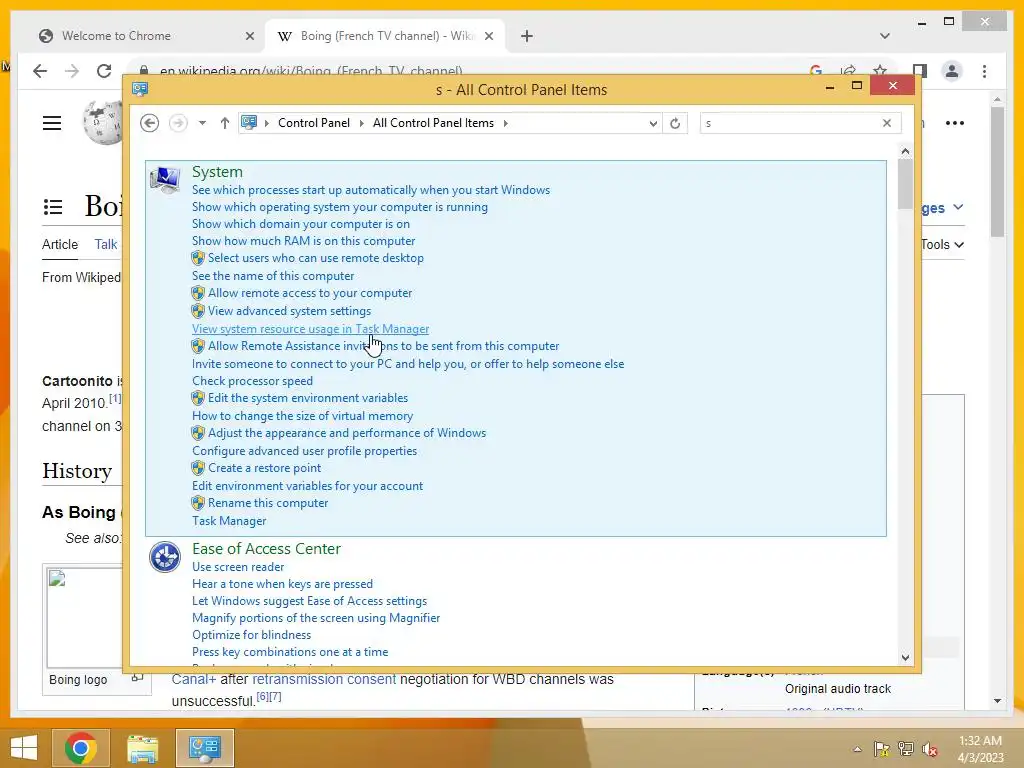Open Windows Start button
The image size is (1024, 768).
pyautogui.click(x=24, y=748)
